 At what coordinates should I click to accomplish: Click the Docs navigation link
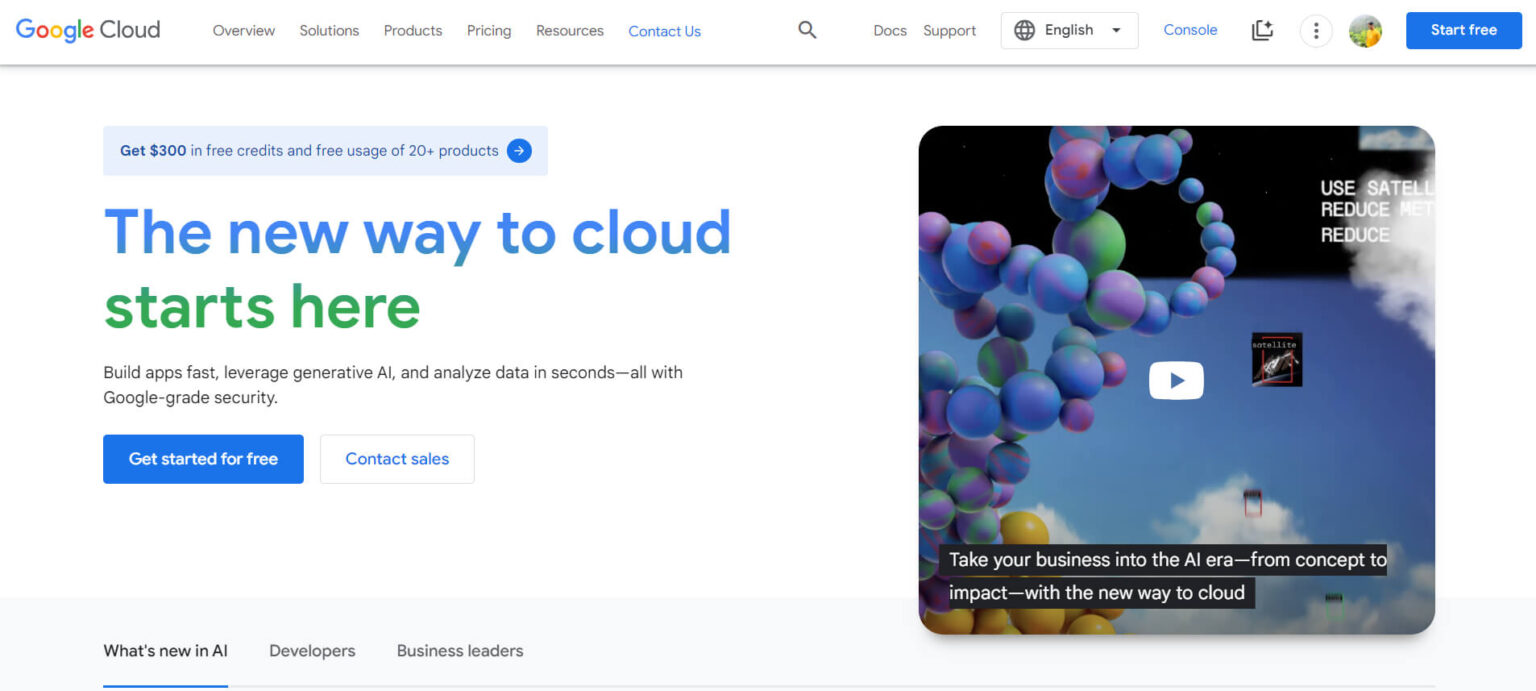[889, 31]
